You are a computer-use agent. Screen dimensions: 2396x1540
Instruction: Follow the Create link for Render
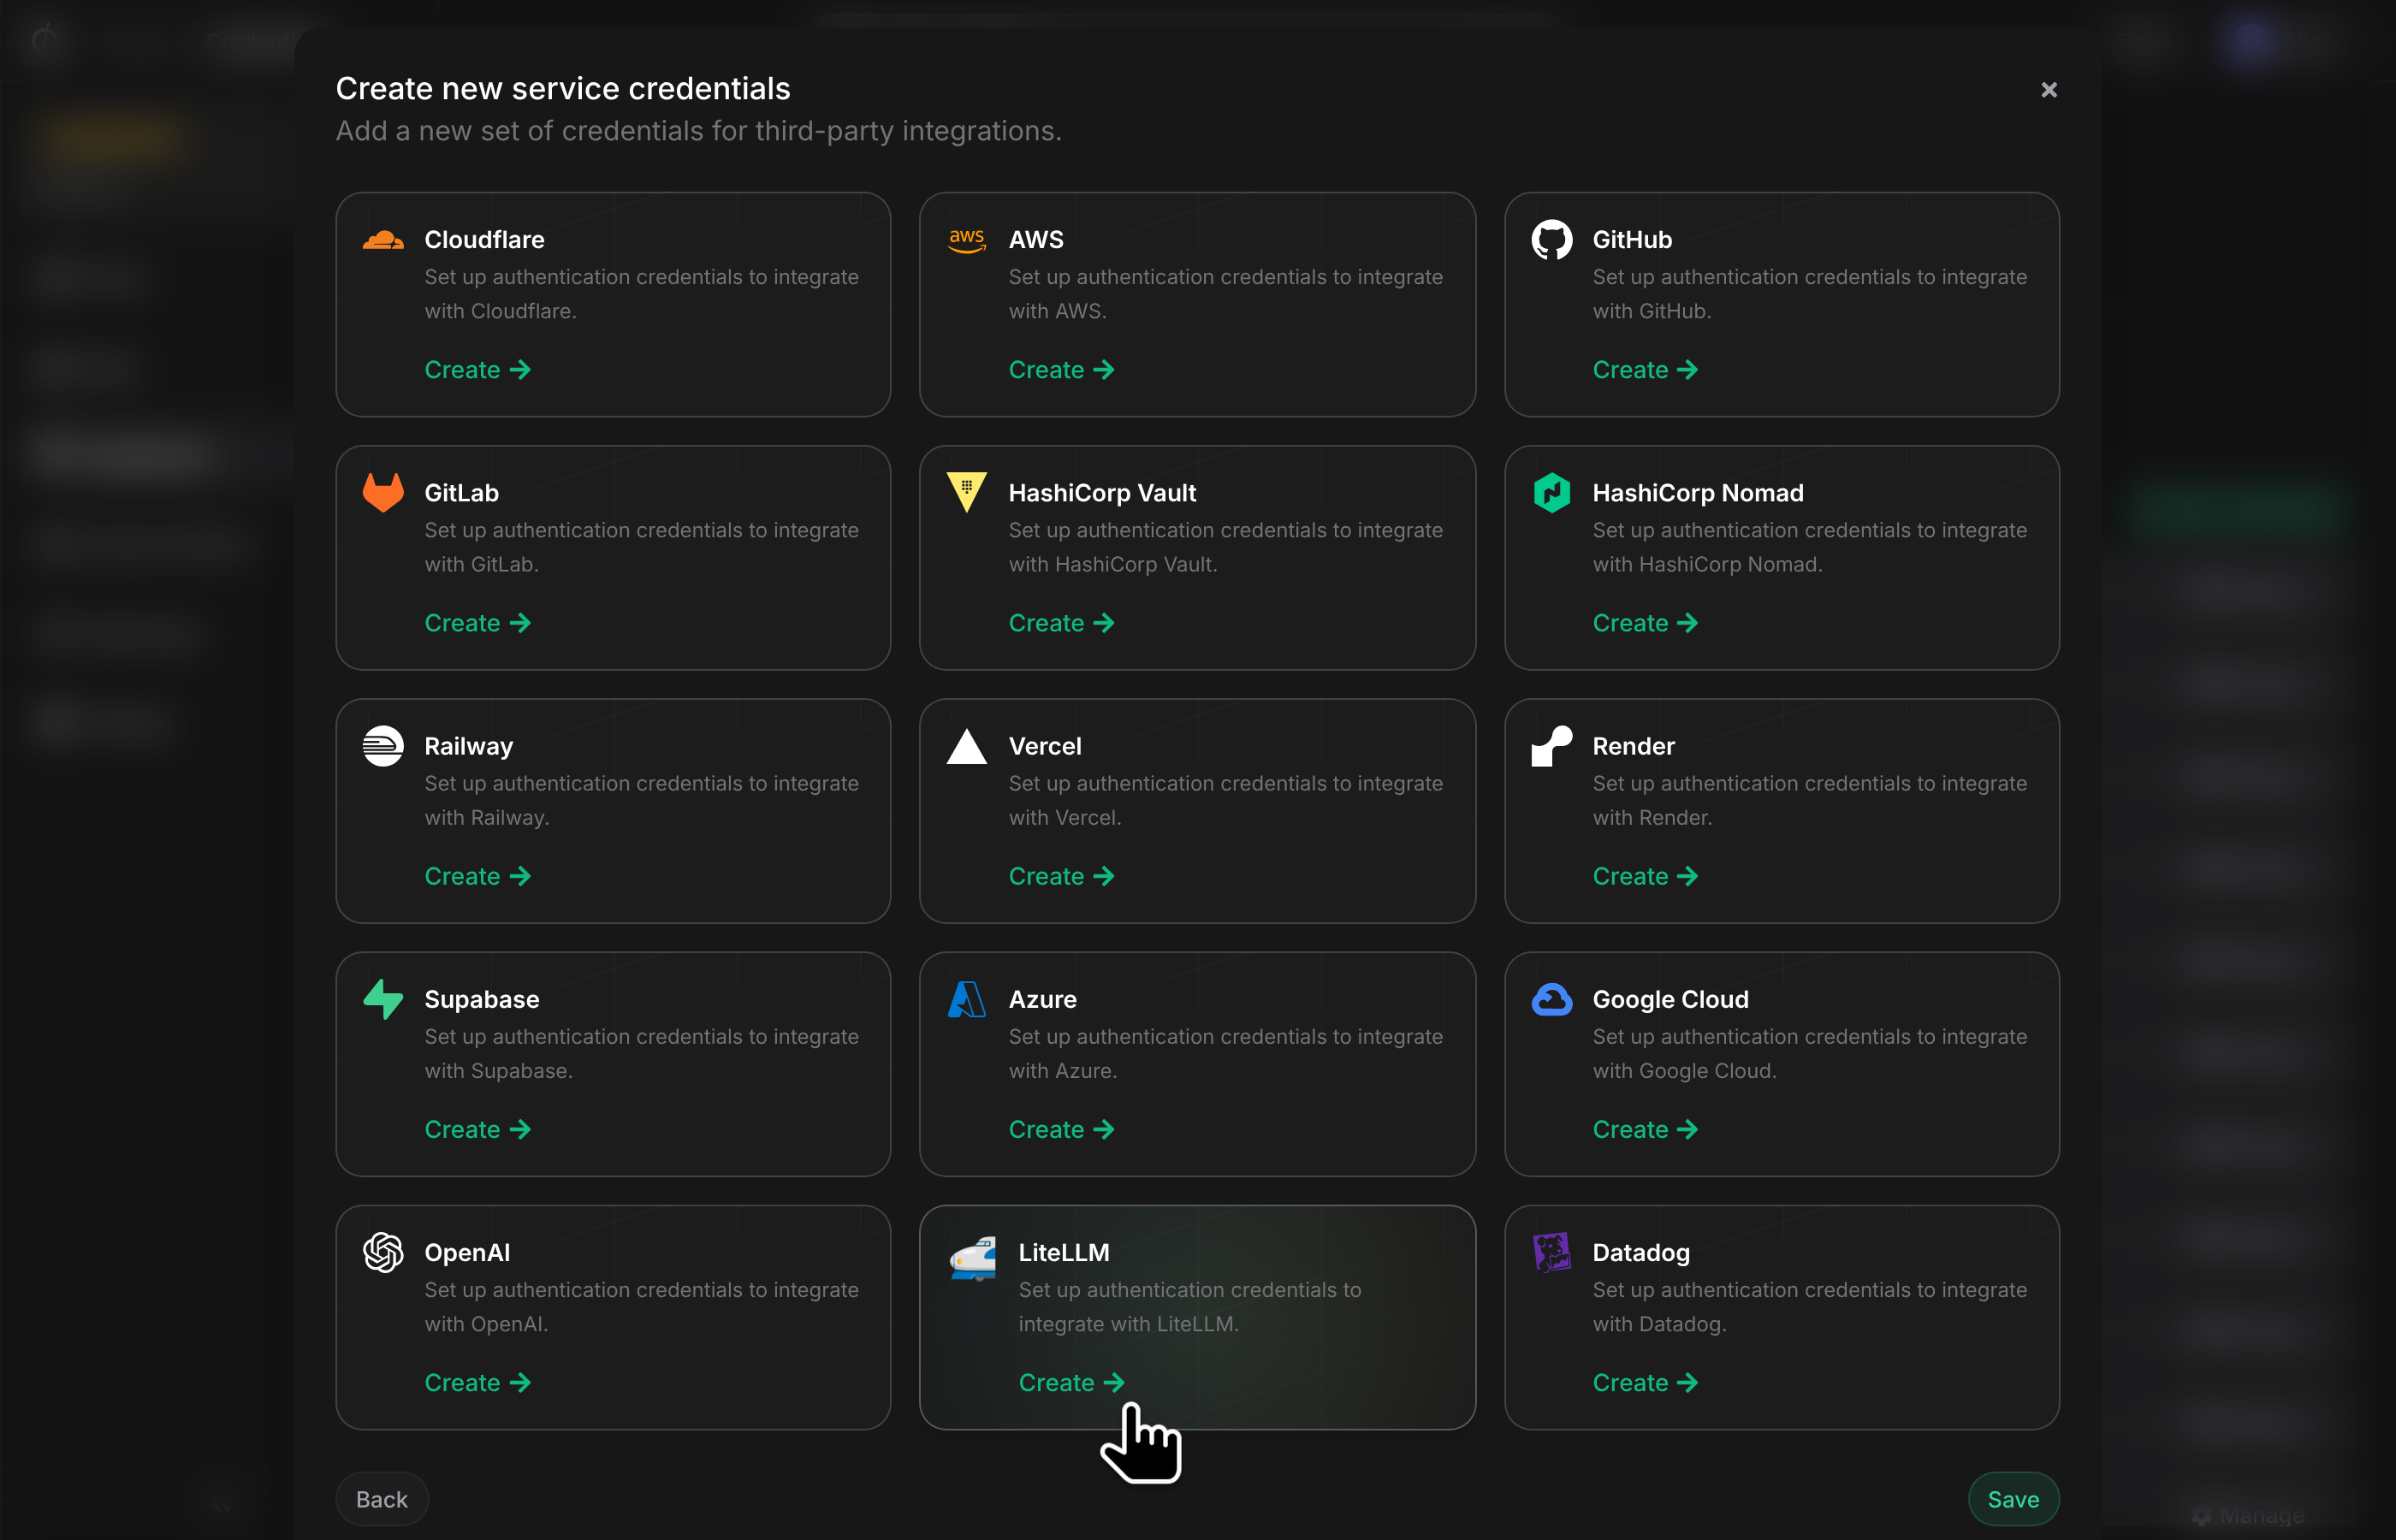(1645, 876)
